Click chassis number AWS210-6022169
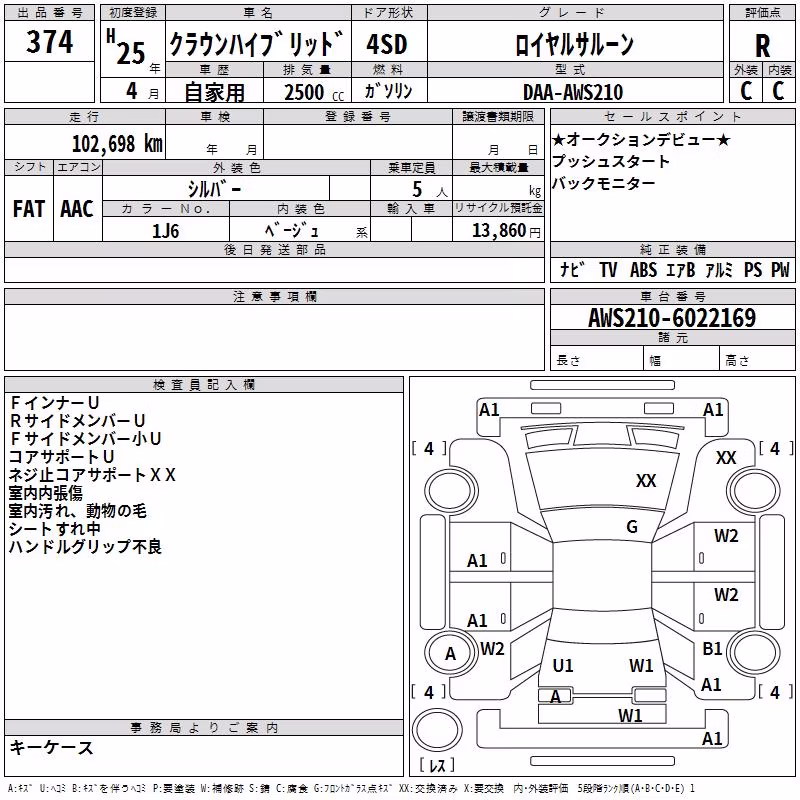 pyautogui.click(x=672, y=318)
